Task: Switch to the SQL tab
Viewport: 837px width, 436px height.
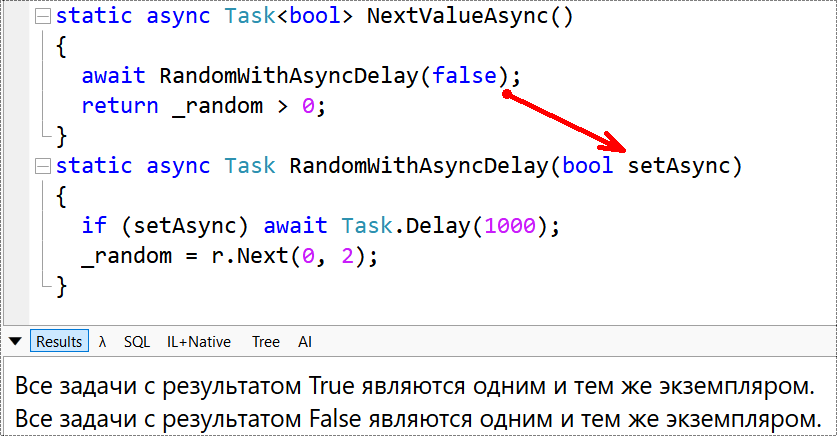Action: [x=137, y=342]
